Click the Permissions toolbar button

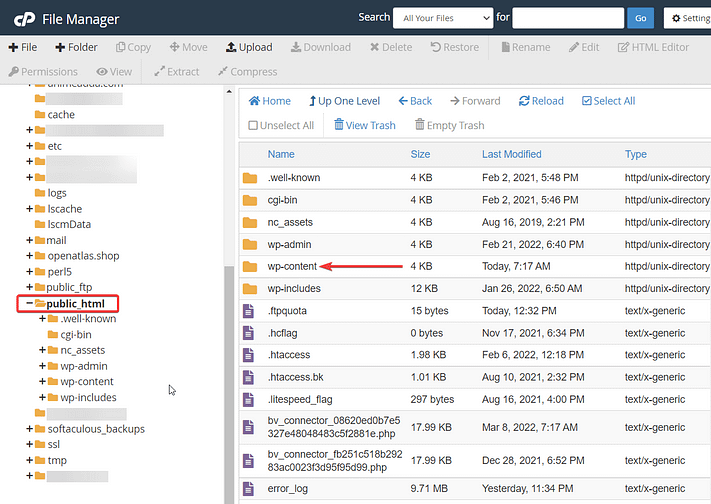[43, 72]
